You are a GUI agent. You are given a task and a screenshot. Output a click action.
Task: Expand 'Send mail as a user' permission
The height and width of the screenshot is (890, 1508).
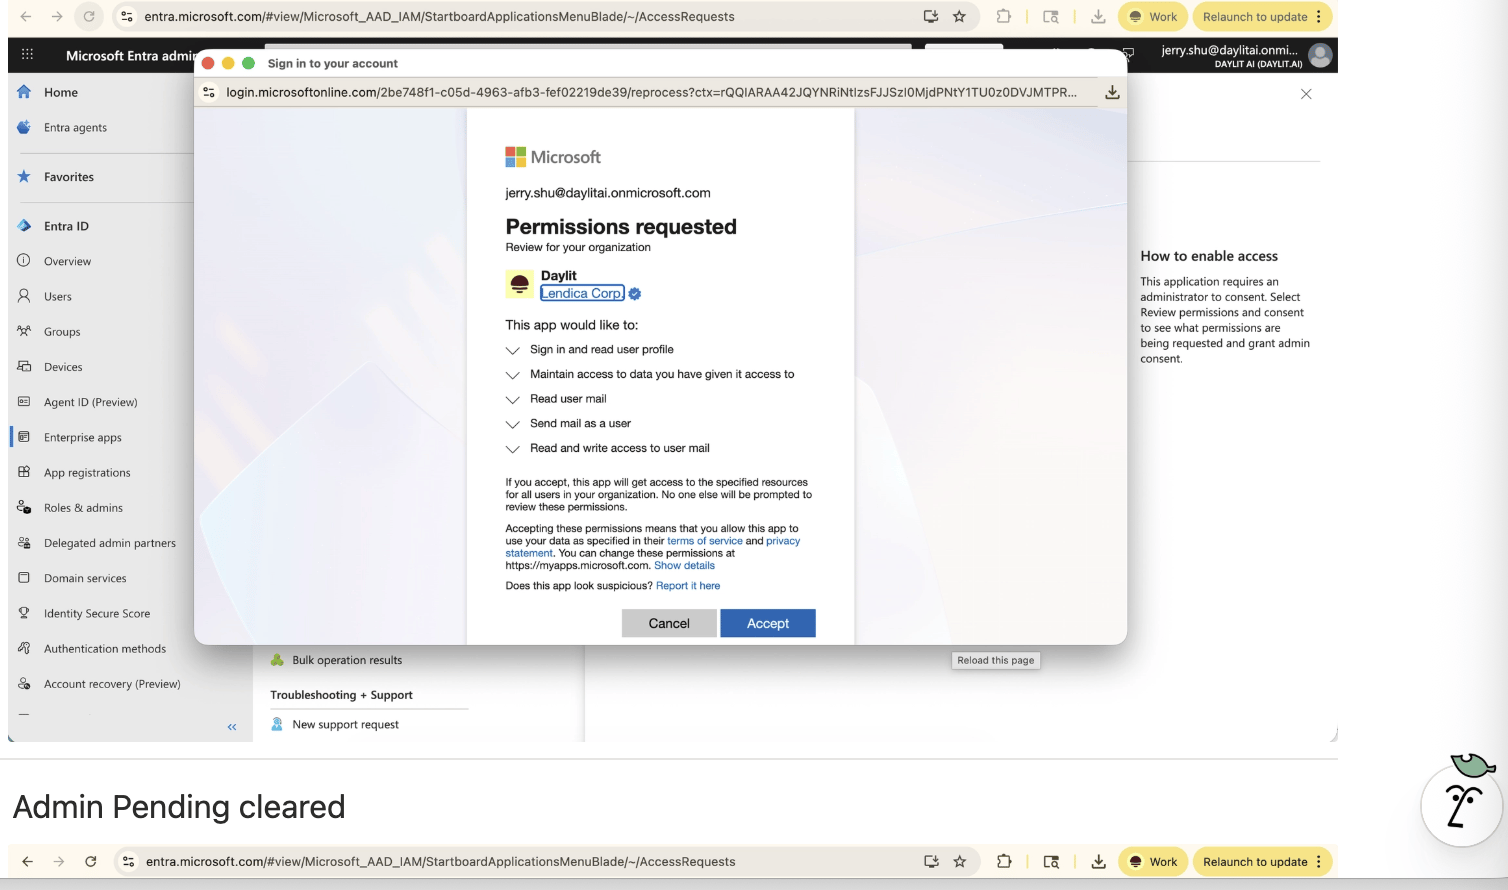point(513,424)
